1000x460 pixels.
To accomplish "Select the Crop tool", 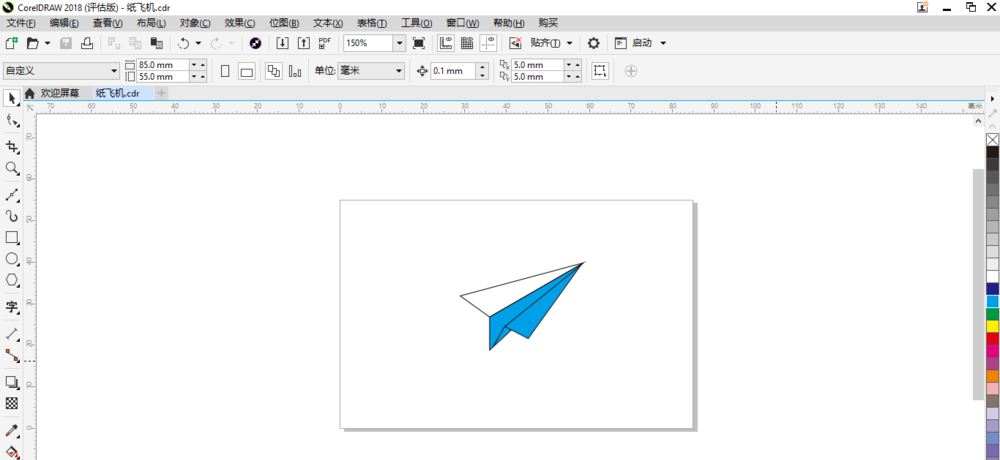I will point(11,147).
